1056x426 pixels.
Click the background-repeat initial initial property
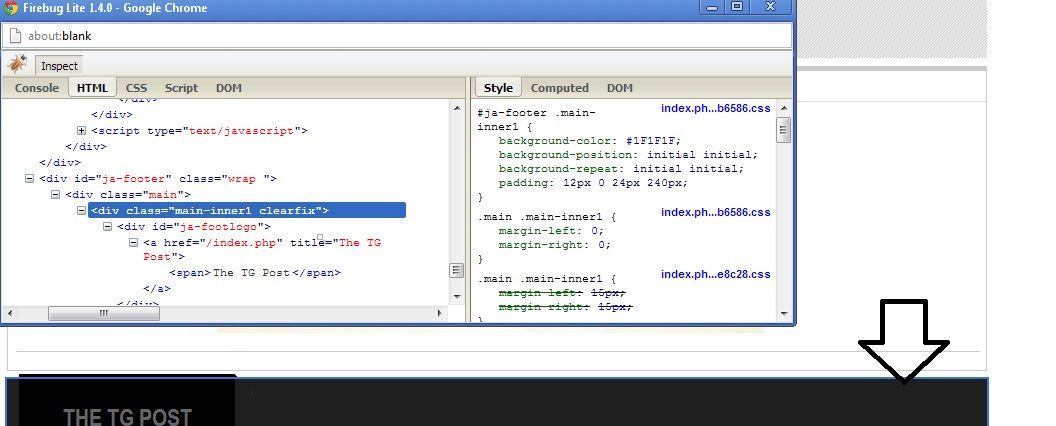pos(621,169)
